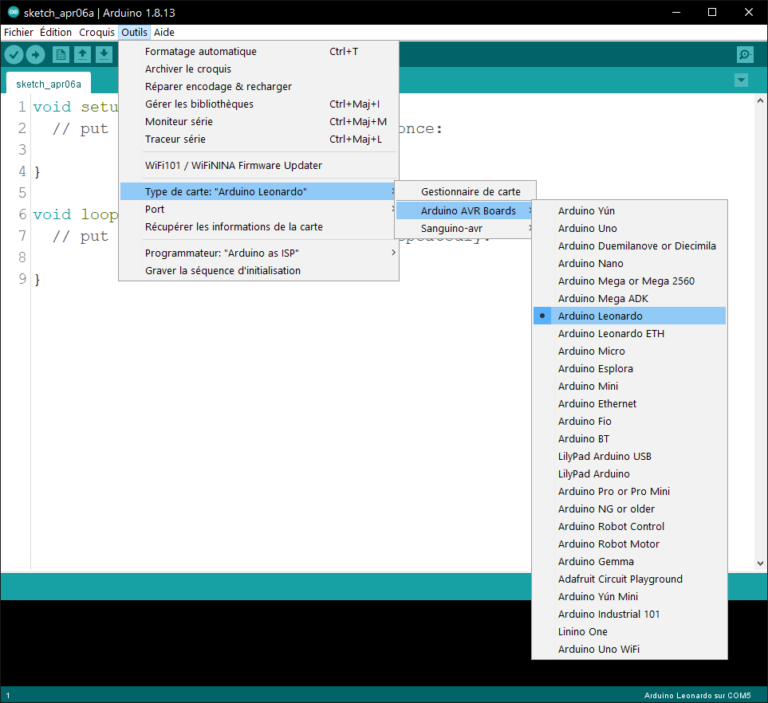
Task: Click the Verify sketch checkmark icon
Action: pos(14,55)
